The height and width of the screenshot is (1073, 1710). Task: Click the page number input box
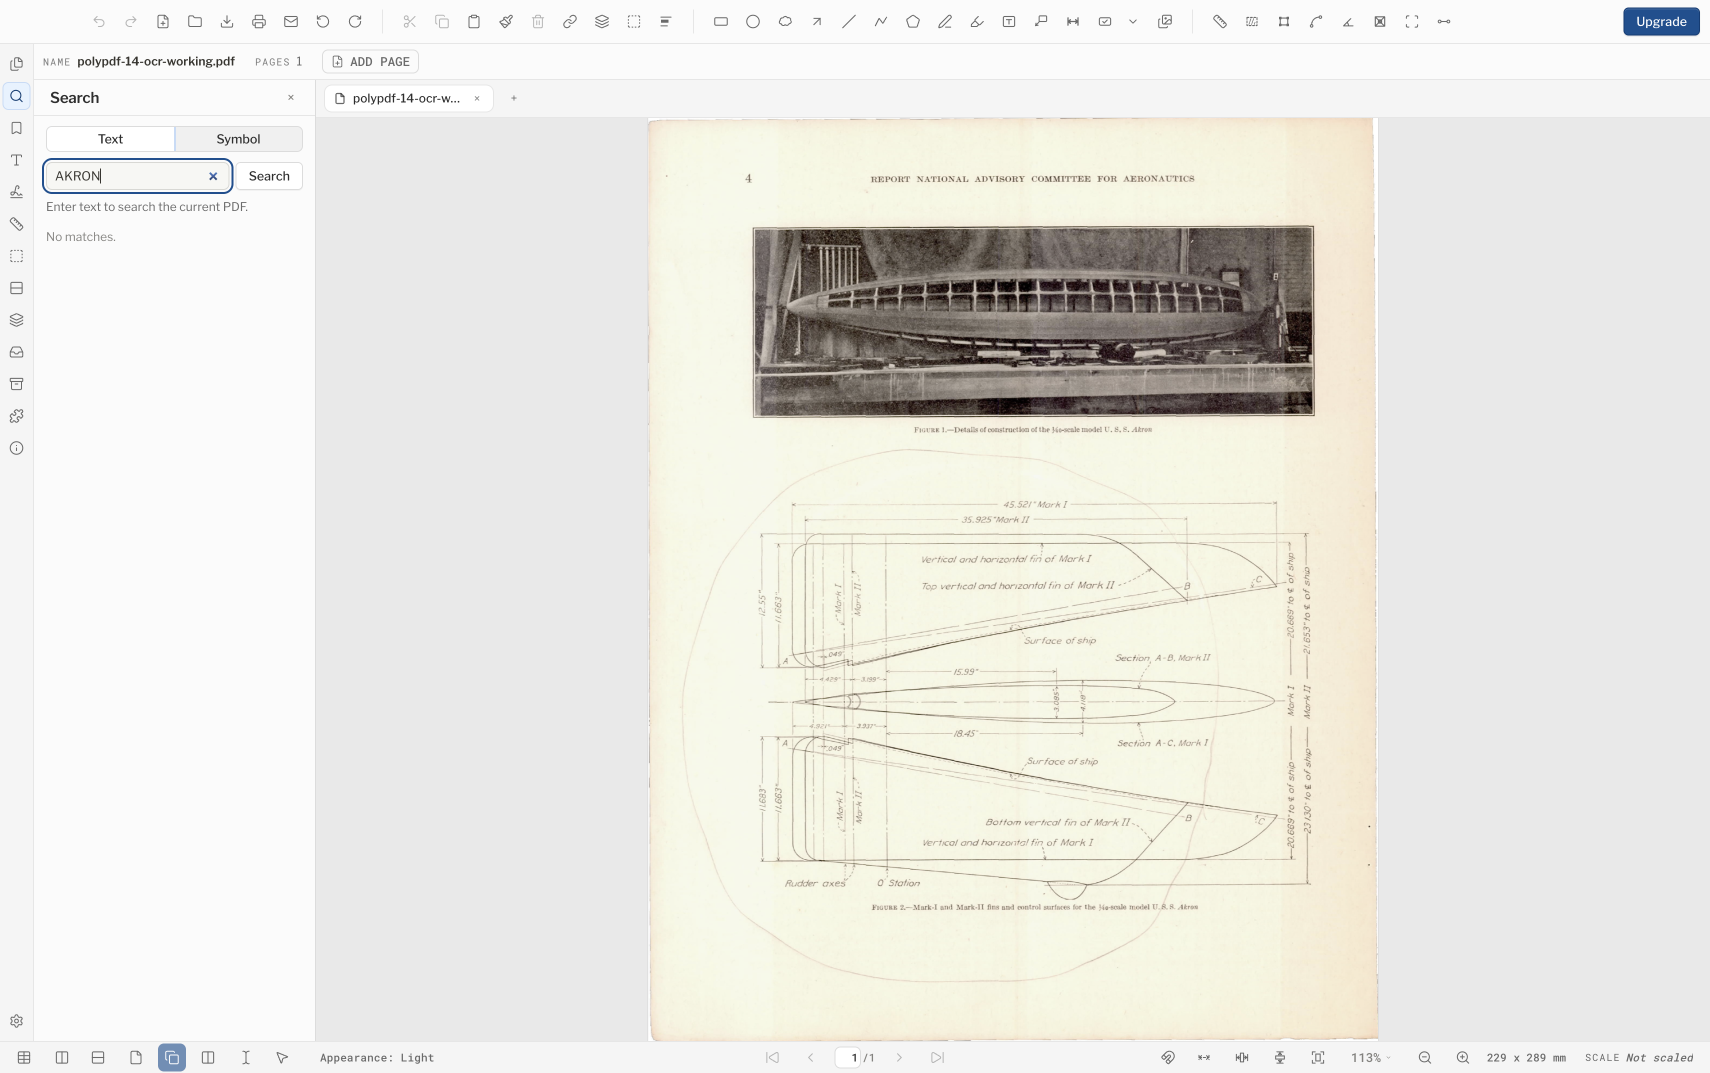click(848, 1057)
